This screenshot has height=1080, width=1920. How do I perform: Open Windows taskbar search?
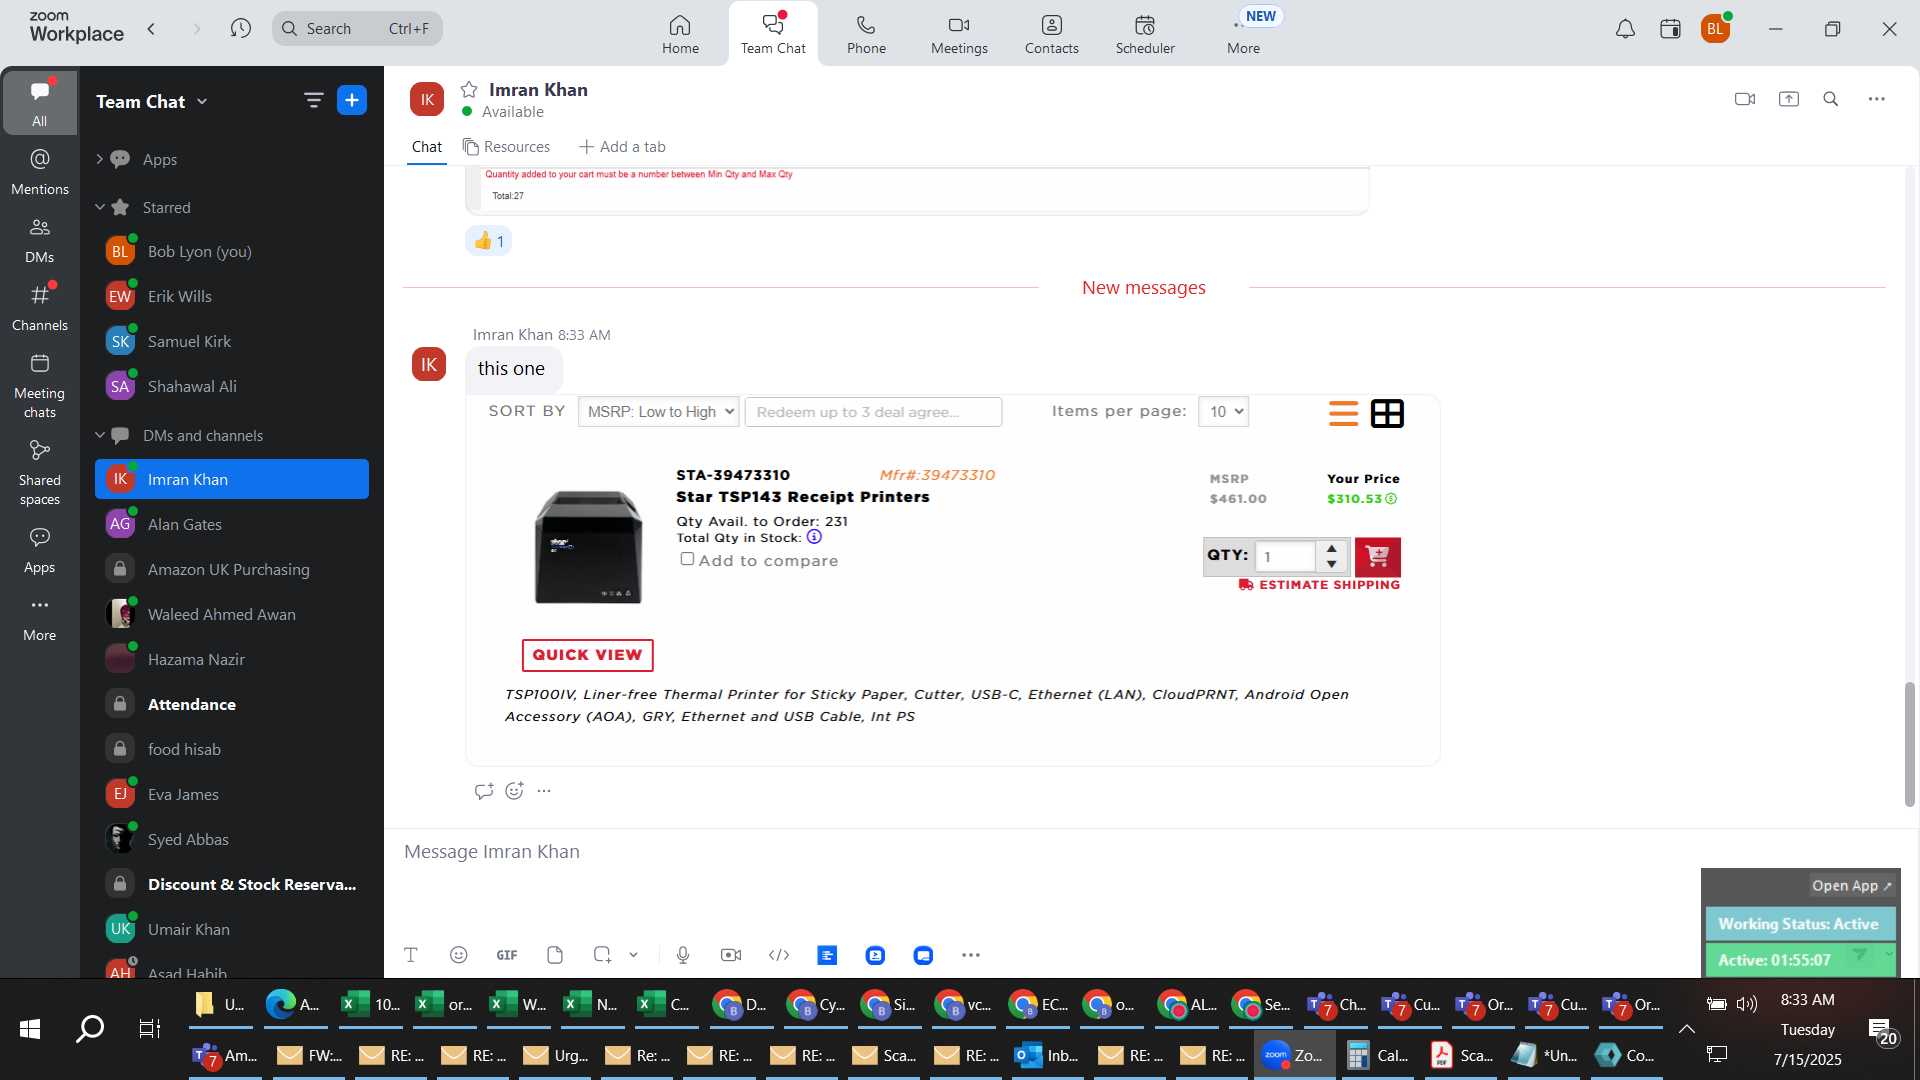click(x=90, y=1029)
